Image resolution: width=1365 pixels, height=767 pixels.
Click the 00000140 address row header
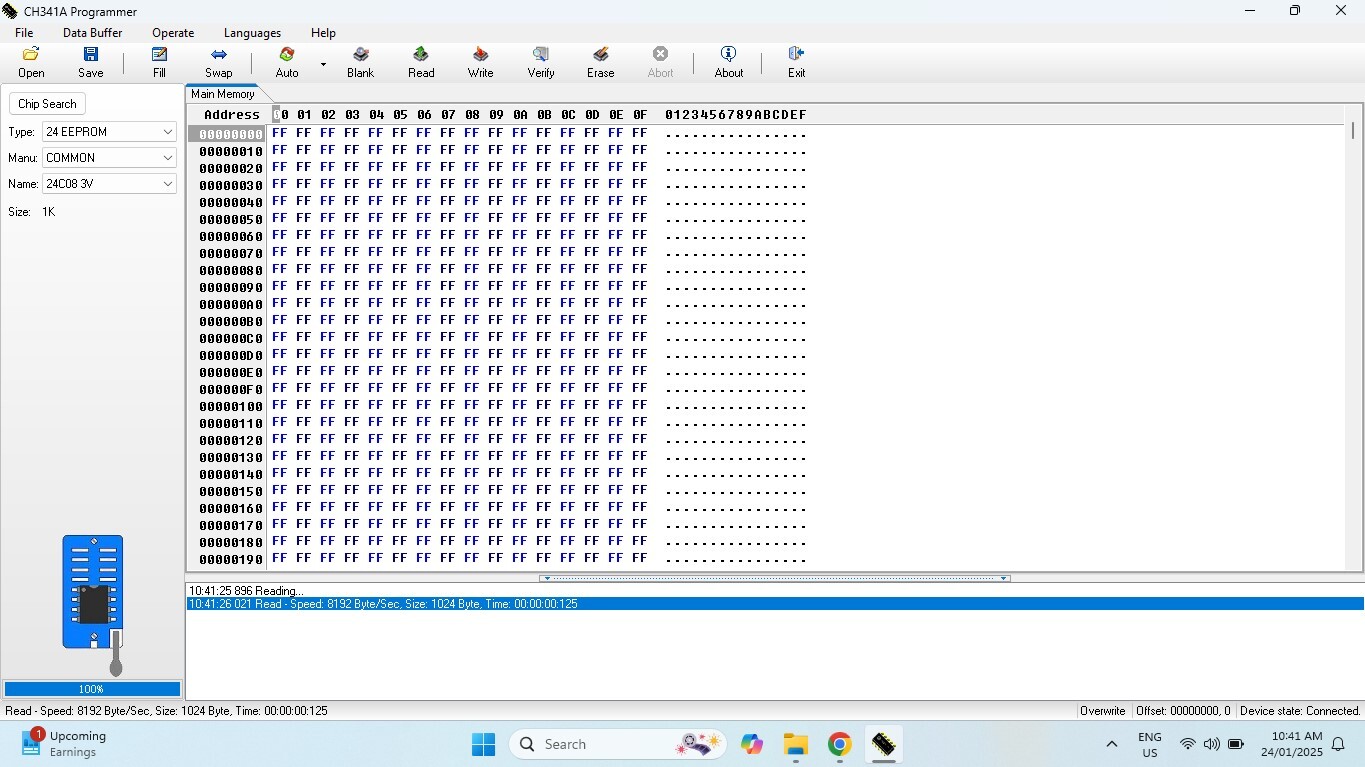230,474
